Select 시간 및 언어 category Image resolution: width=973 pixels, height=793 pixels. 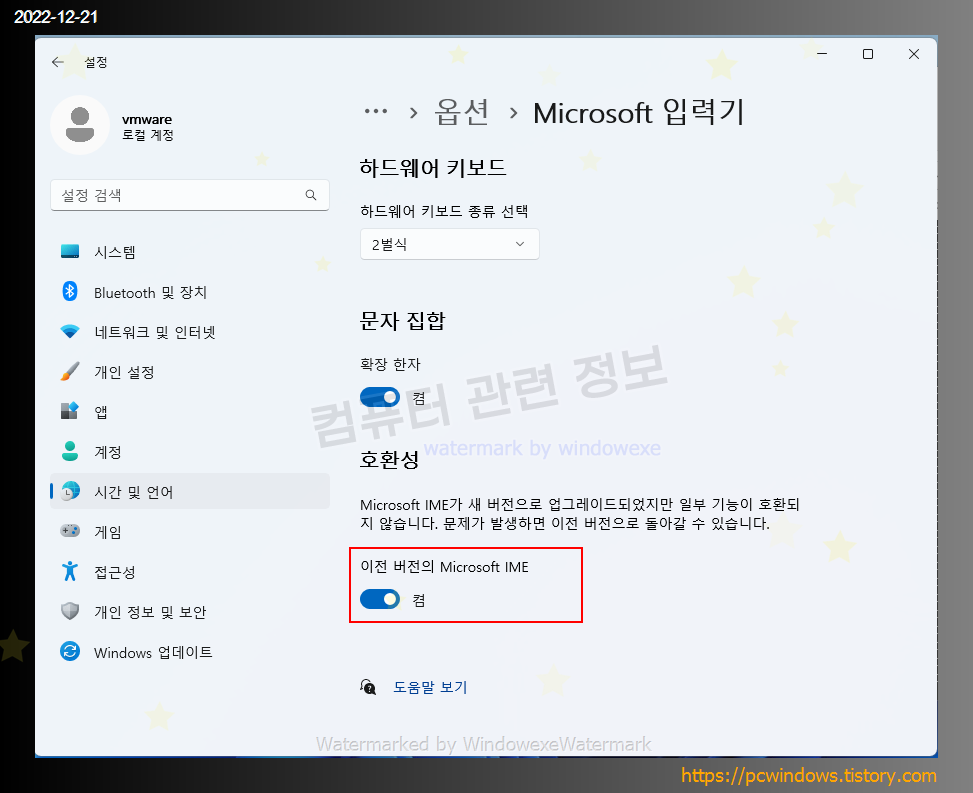[190, 491]
